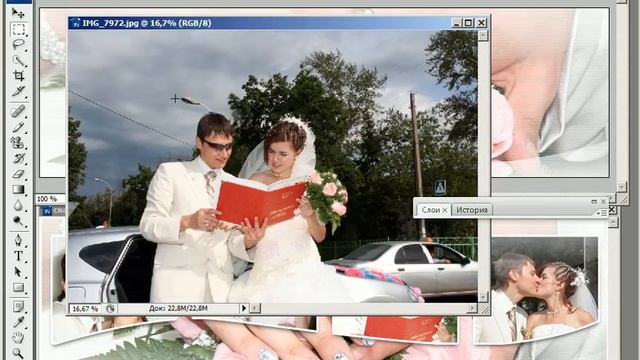640x360 pixels.
Task: Switch to the История tab
Action: pos(472,210)
